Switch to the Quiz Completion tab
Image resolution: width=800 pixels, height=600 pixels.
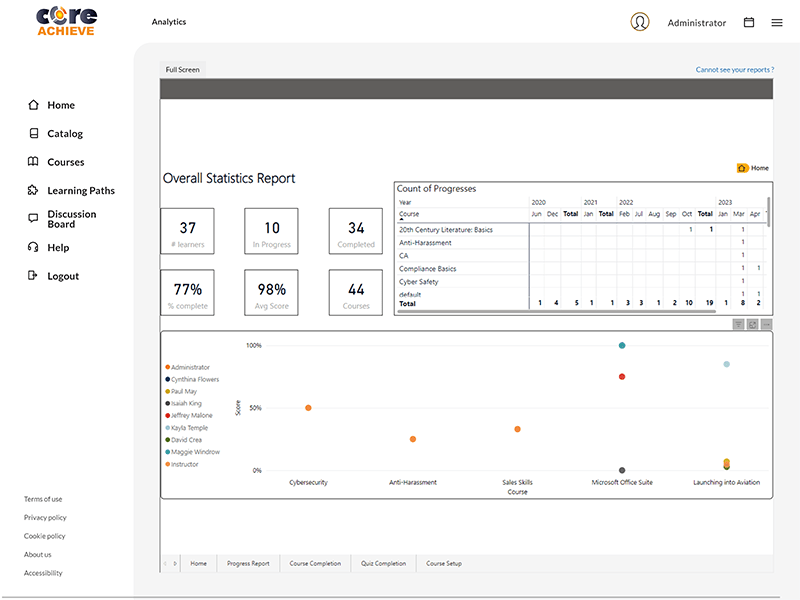coord(383,564)
